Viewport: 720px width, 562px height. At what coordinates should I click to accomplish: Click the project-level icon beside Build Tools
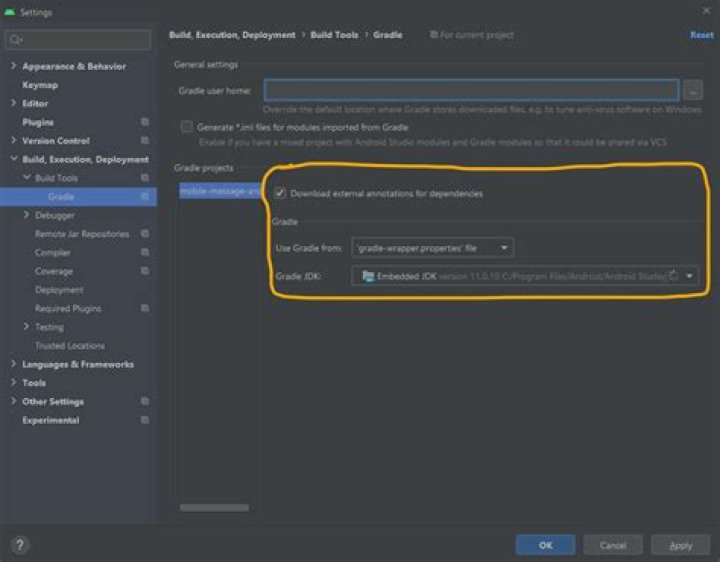pyautogui.click(x=145, y=178)
